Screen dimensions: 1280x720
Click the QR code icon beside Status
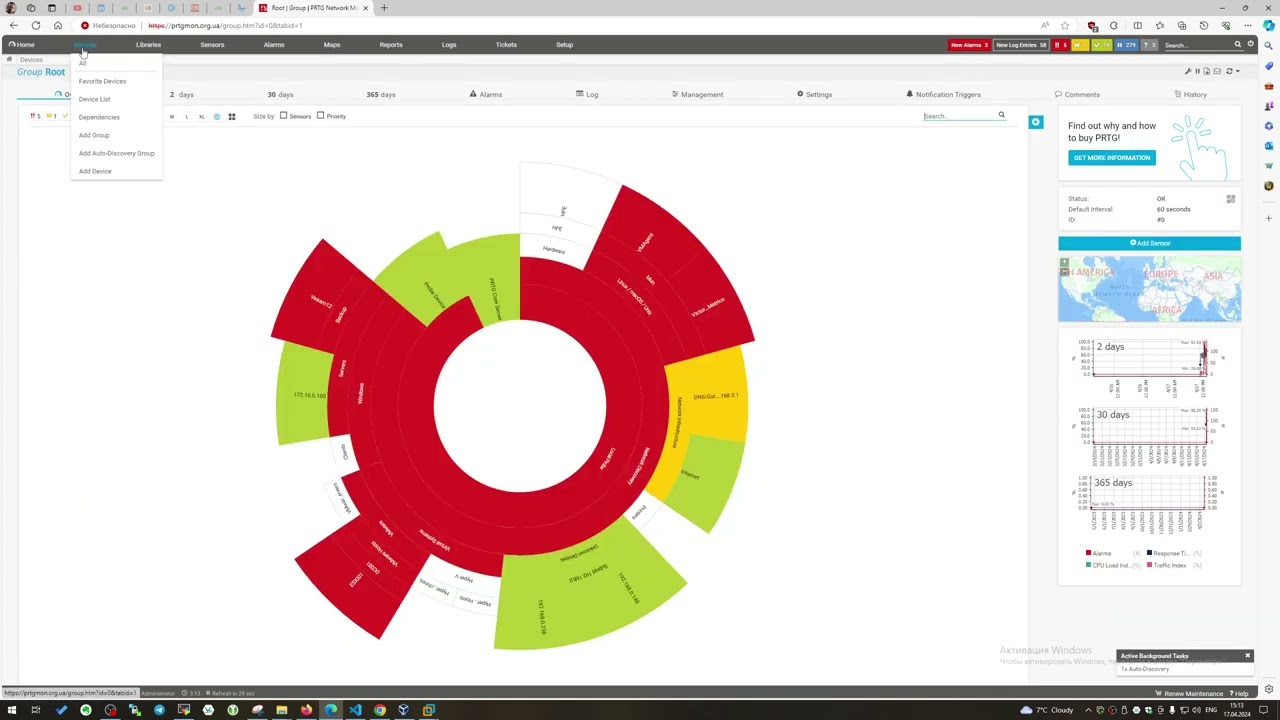(x=1231, y=199)
